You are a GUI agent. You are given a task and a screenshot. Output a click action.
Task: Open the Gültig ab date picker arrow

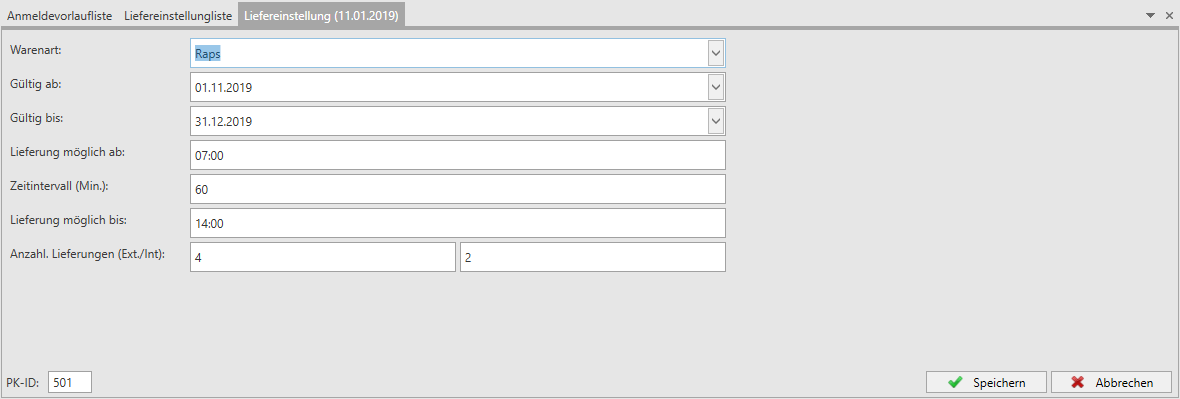[x=716, y=87]
